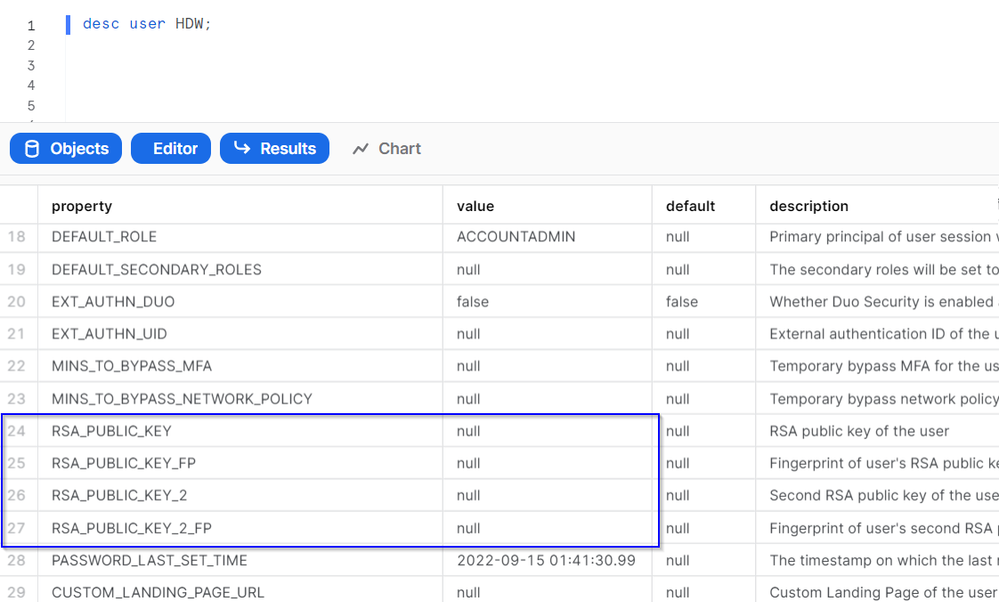Select the RSA_PUBLIC_KEY property cell
The height and width of the screenshot is (602, 999).
coord(111,431)
